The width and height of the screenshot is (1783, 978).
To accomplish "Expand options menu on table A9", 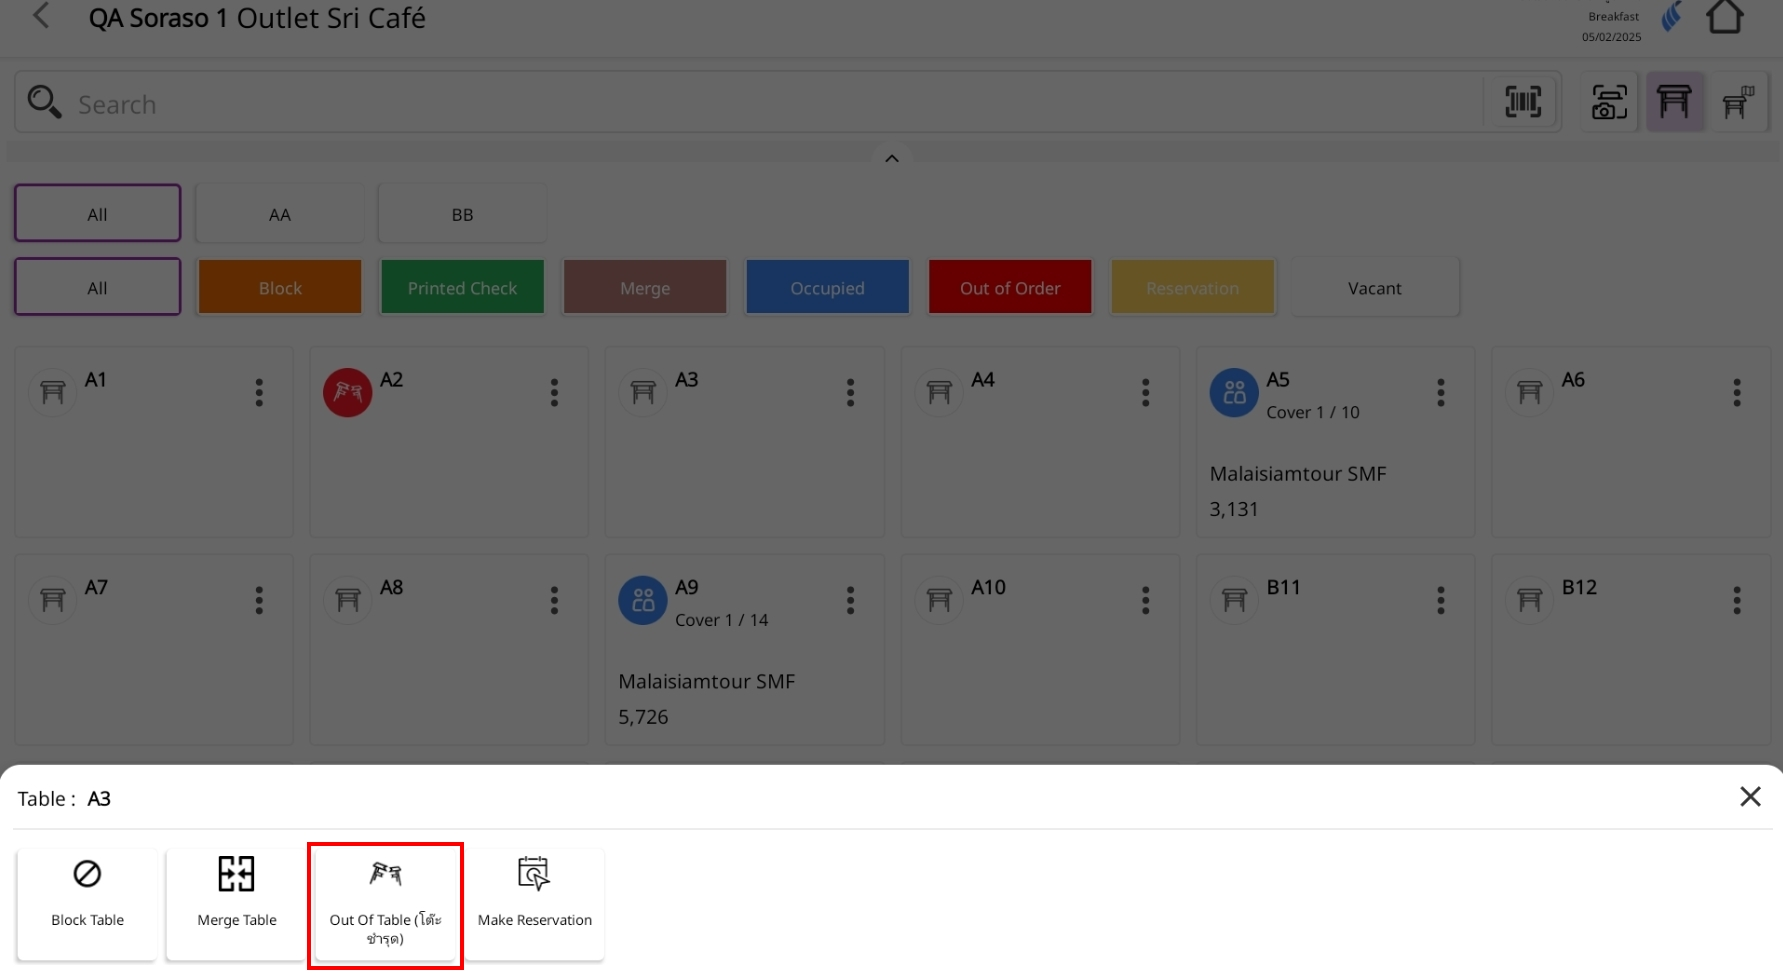I will [850, 601].
